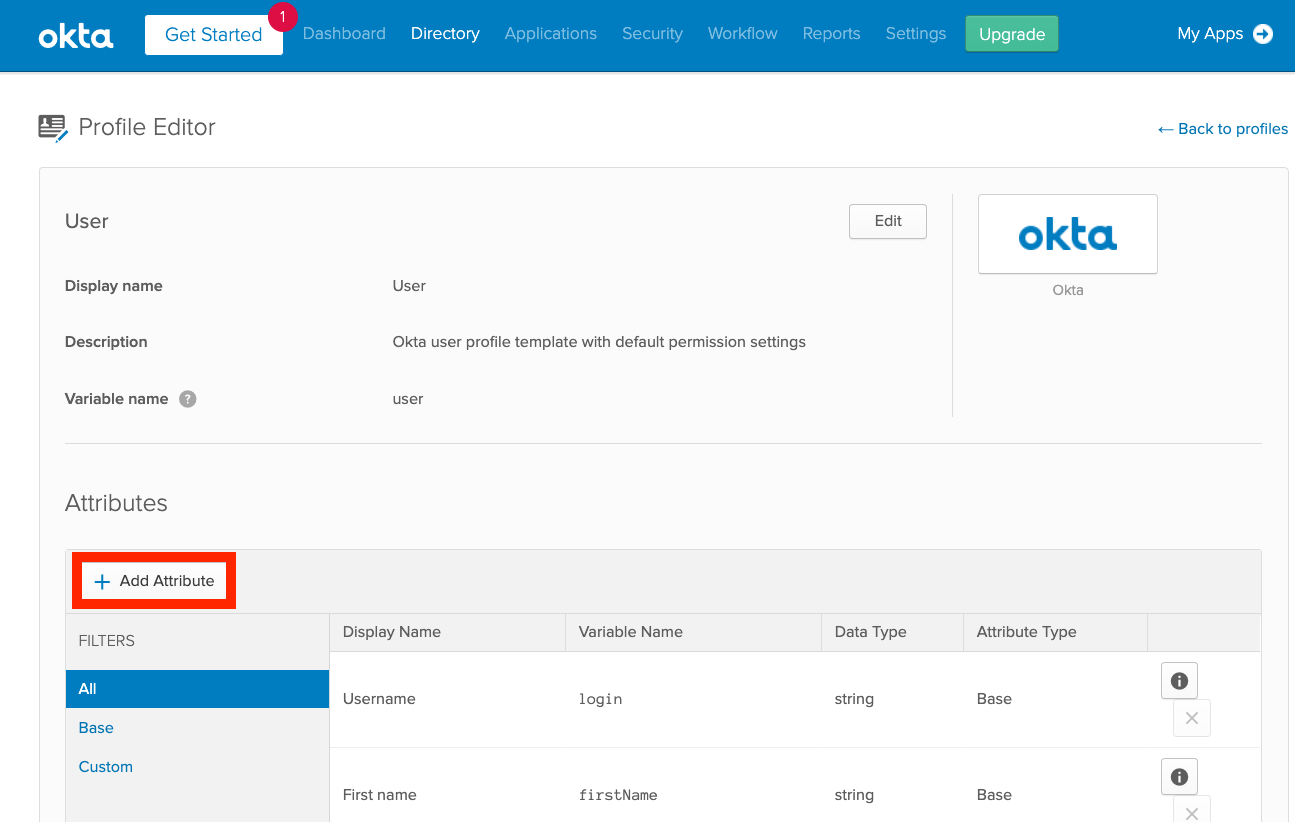Go to the Dashboard menu

[344, 34]
